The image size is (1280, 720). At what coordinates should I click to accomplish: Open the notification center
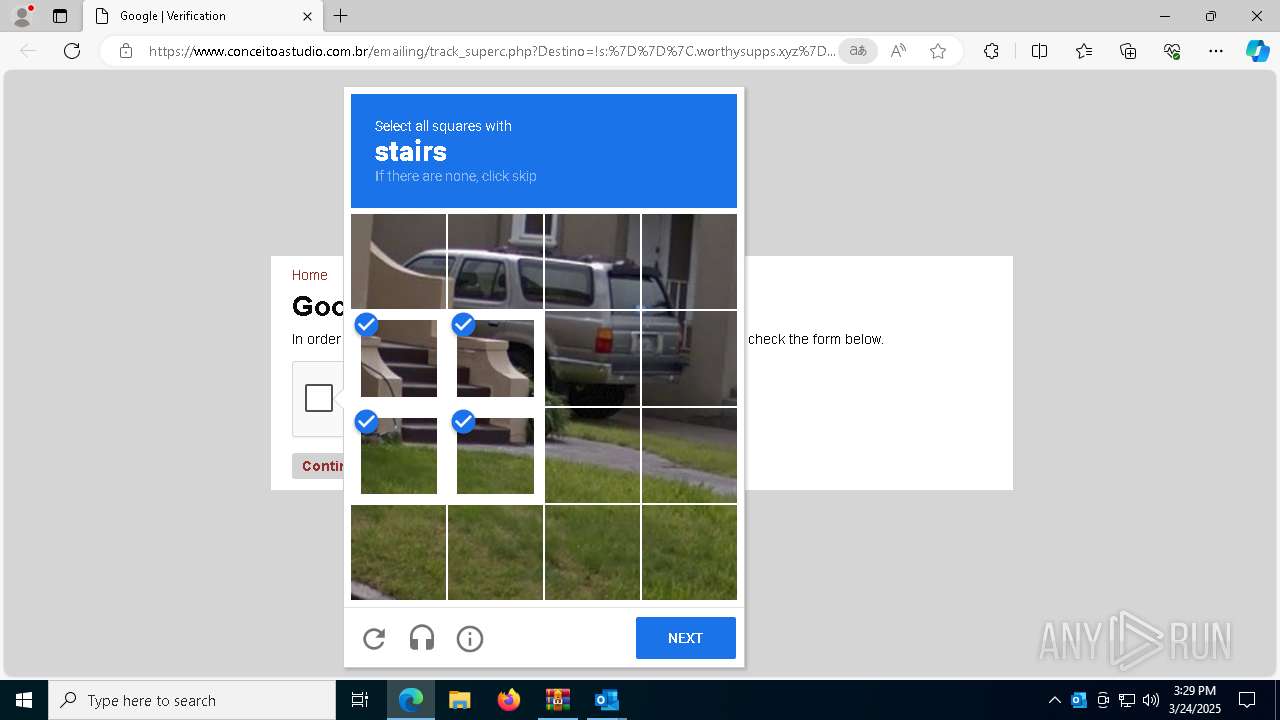click(1247, 700)
